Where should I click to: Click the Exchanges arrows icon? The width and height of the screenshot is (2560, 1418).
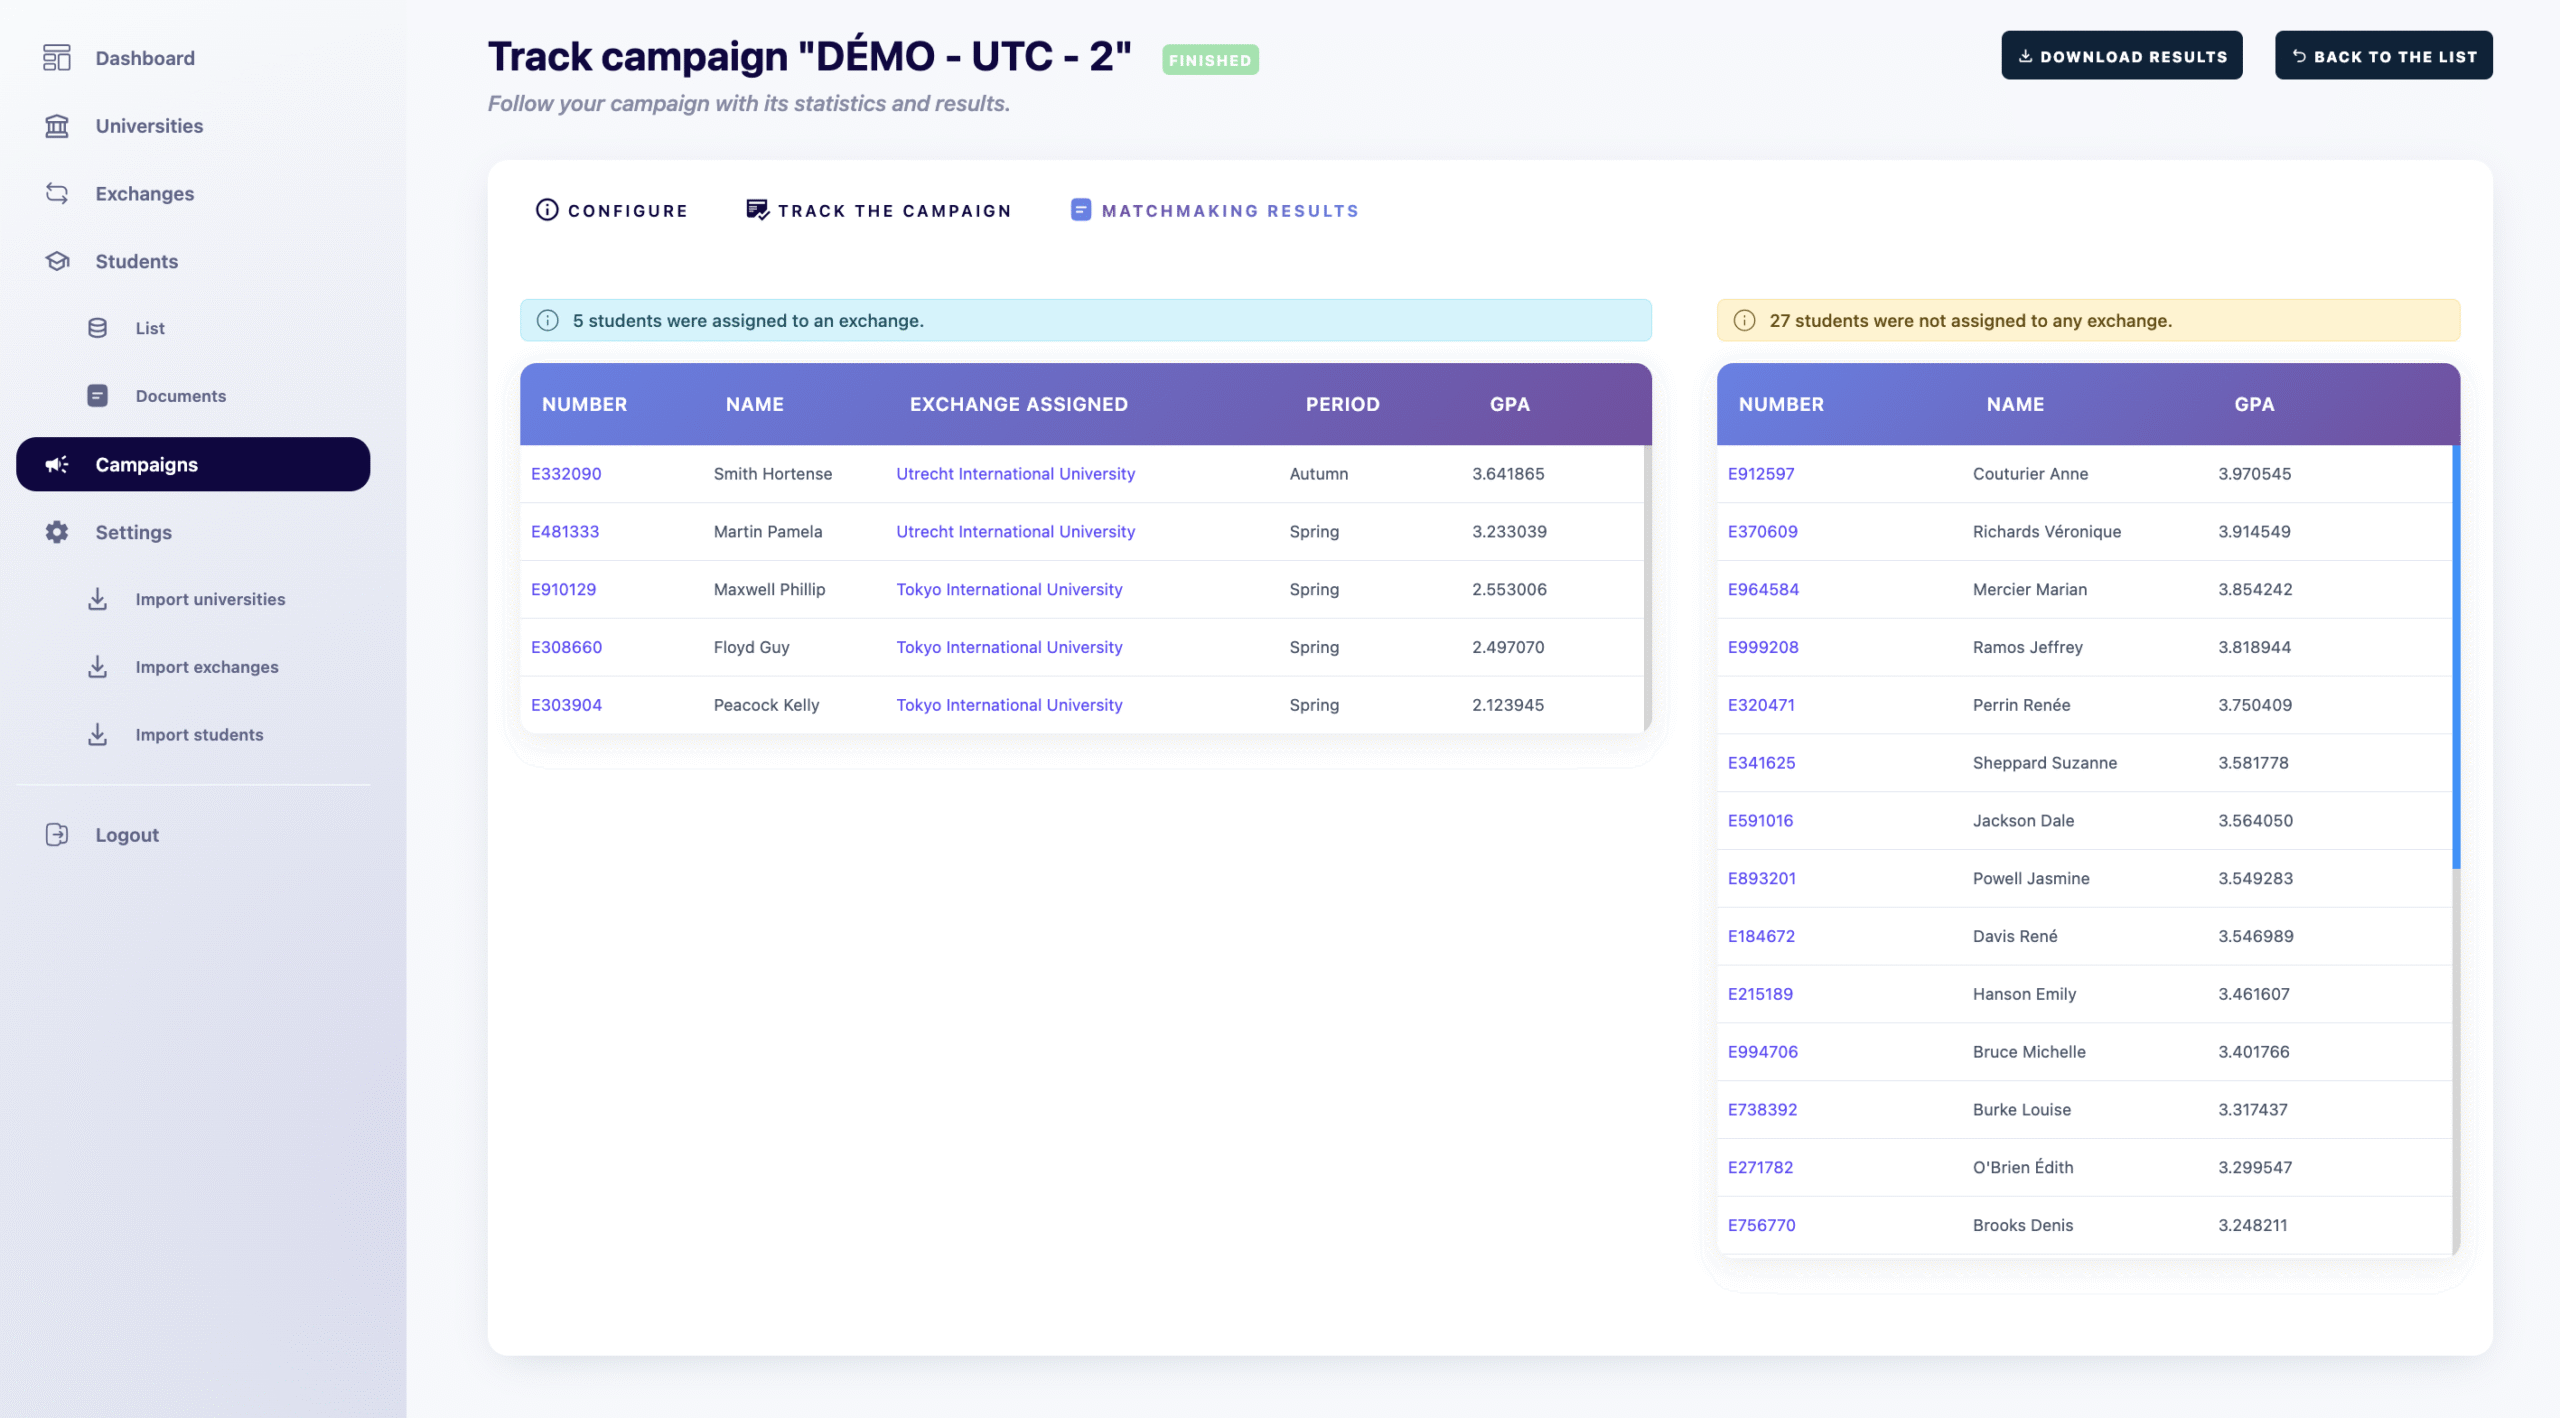pos(57,193)
